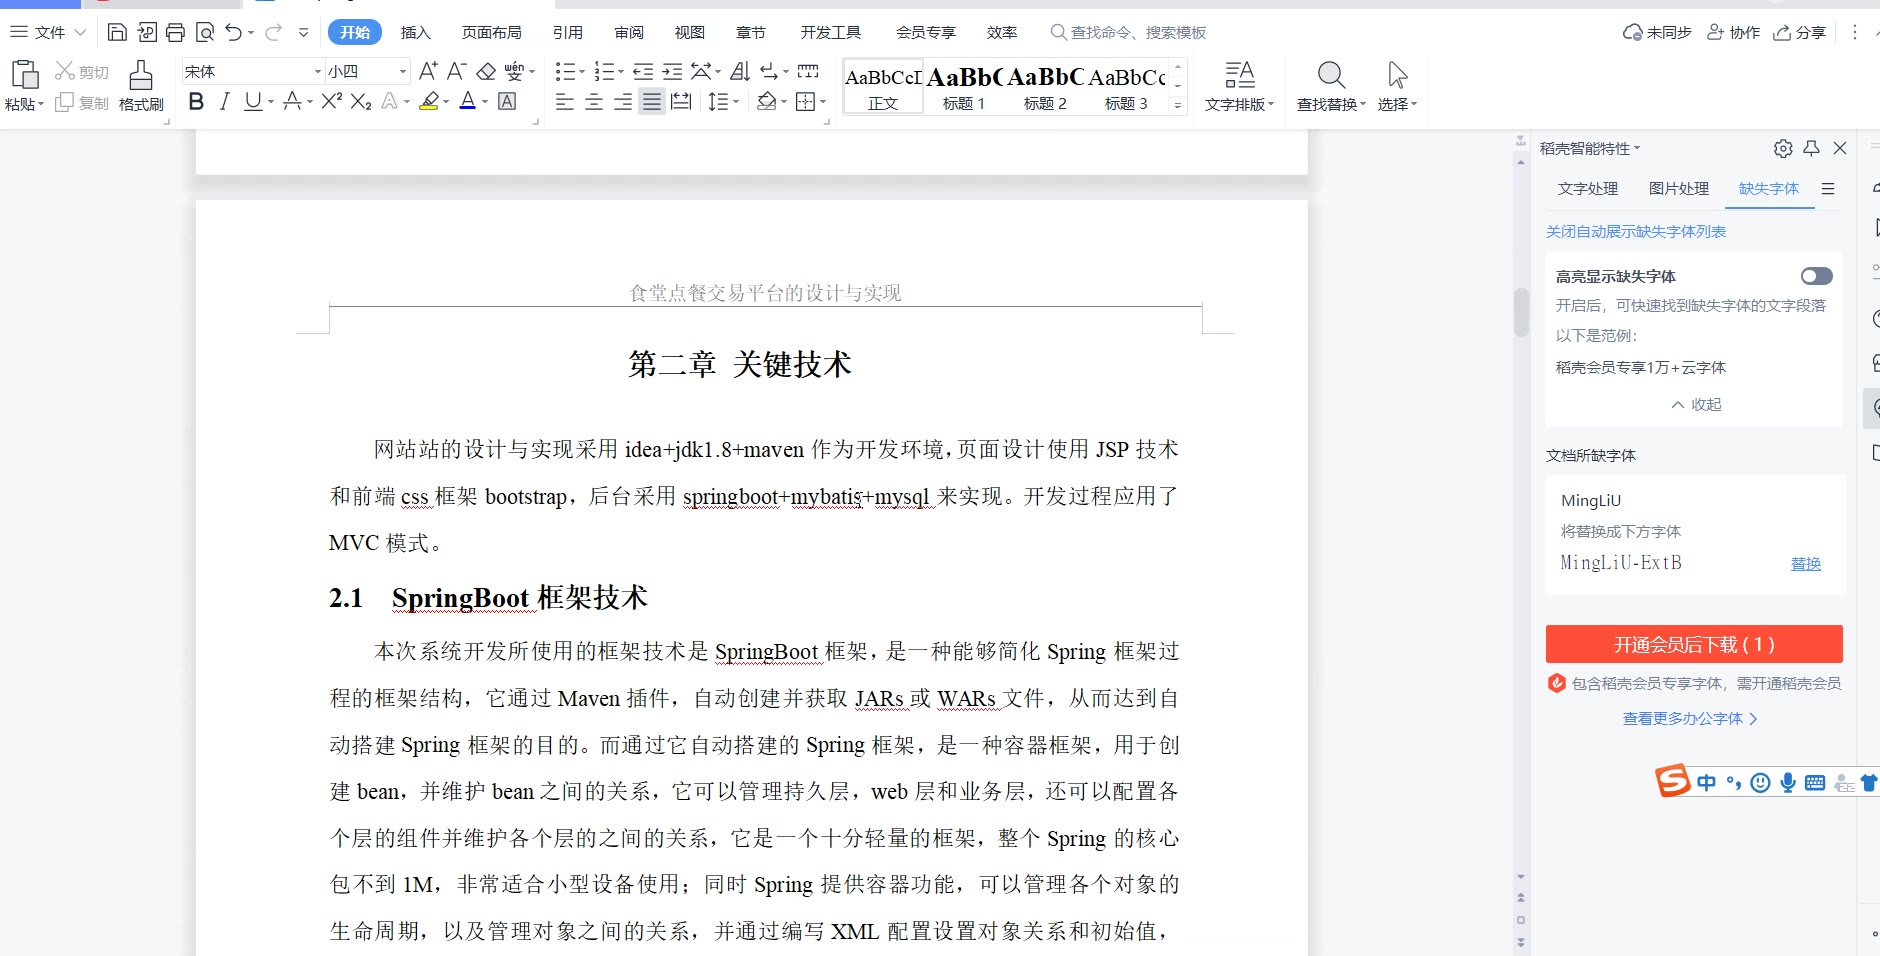This screenshot has height=956, width=1880.
Task: Click the Print icon
Action: click(x=176, y=32)
